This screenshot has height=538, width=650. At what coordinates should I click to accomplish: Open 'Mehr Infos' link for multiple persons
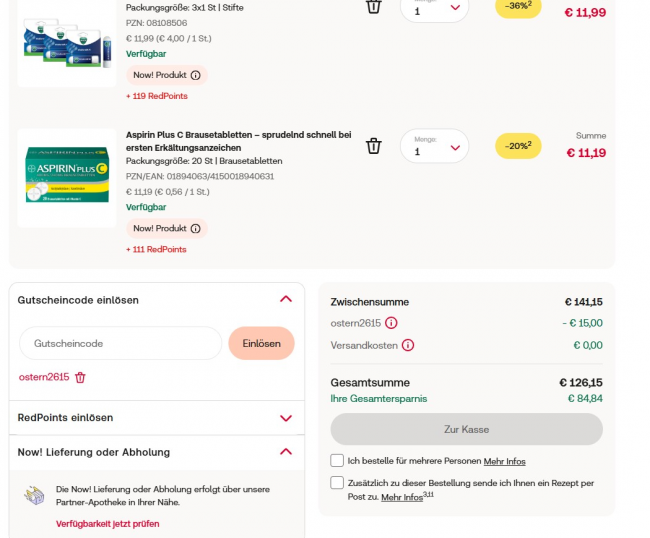coord(504,461)
